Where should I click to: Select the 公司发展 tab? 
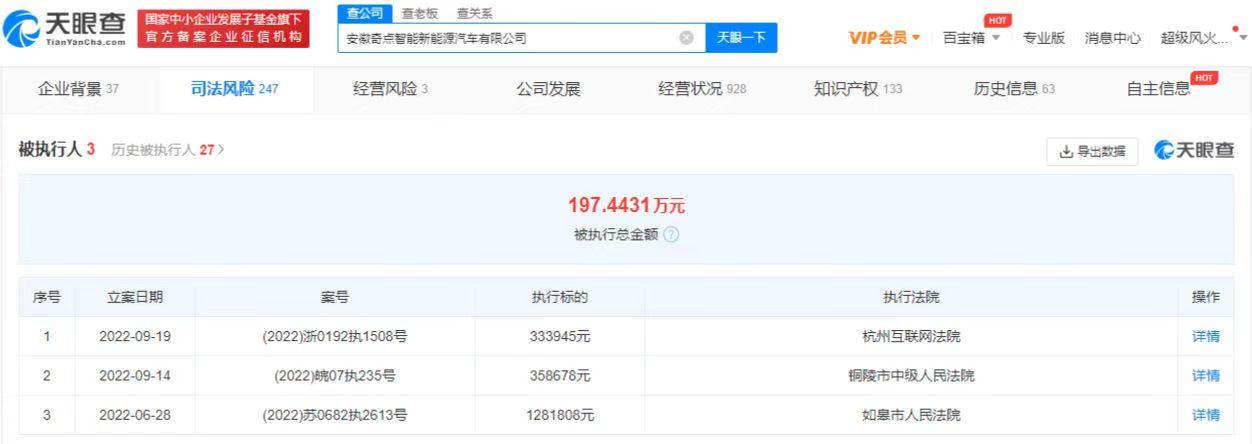(548, 89)
